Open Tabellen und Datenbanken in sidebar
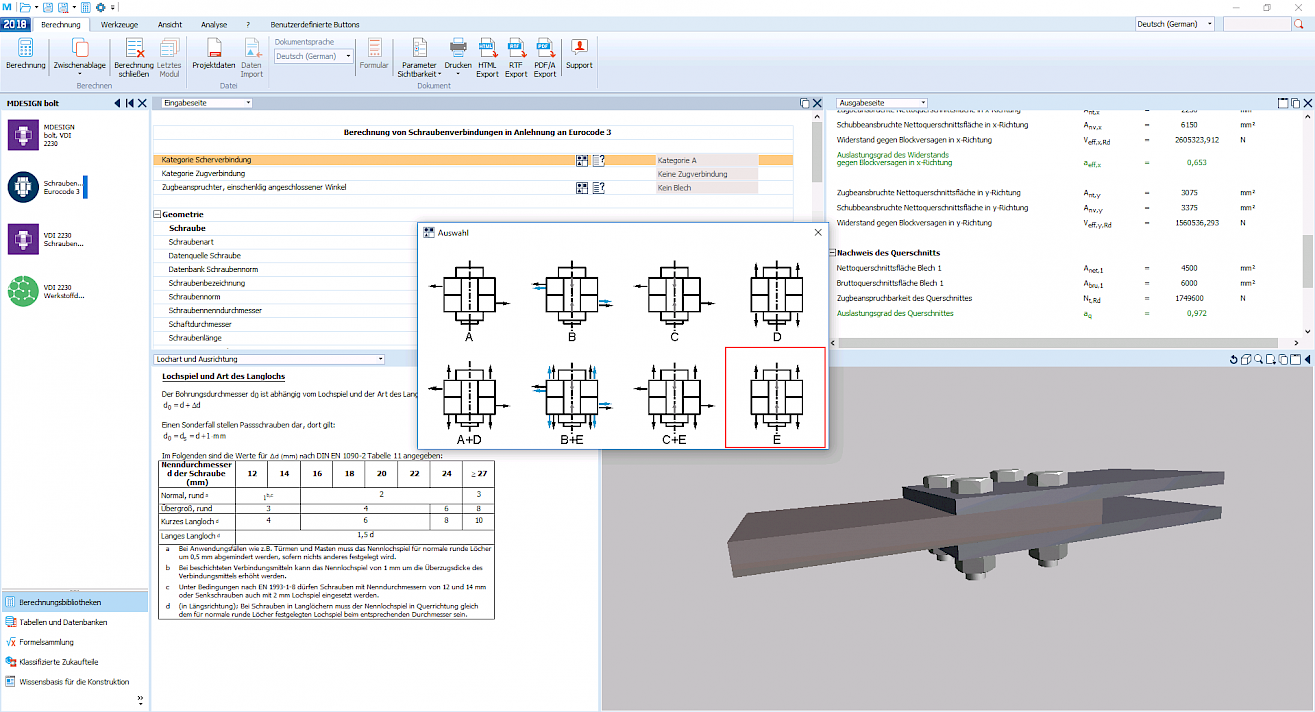This screenshot has width=1315, height=712. coord(63,622)
